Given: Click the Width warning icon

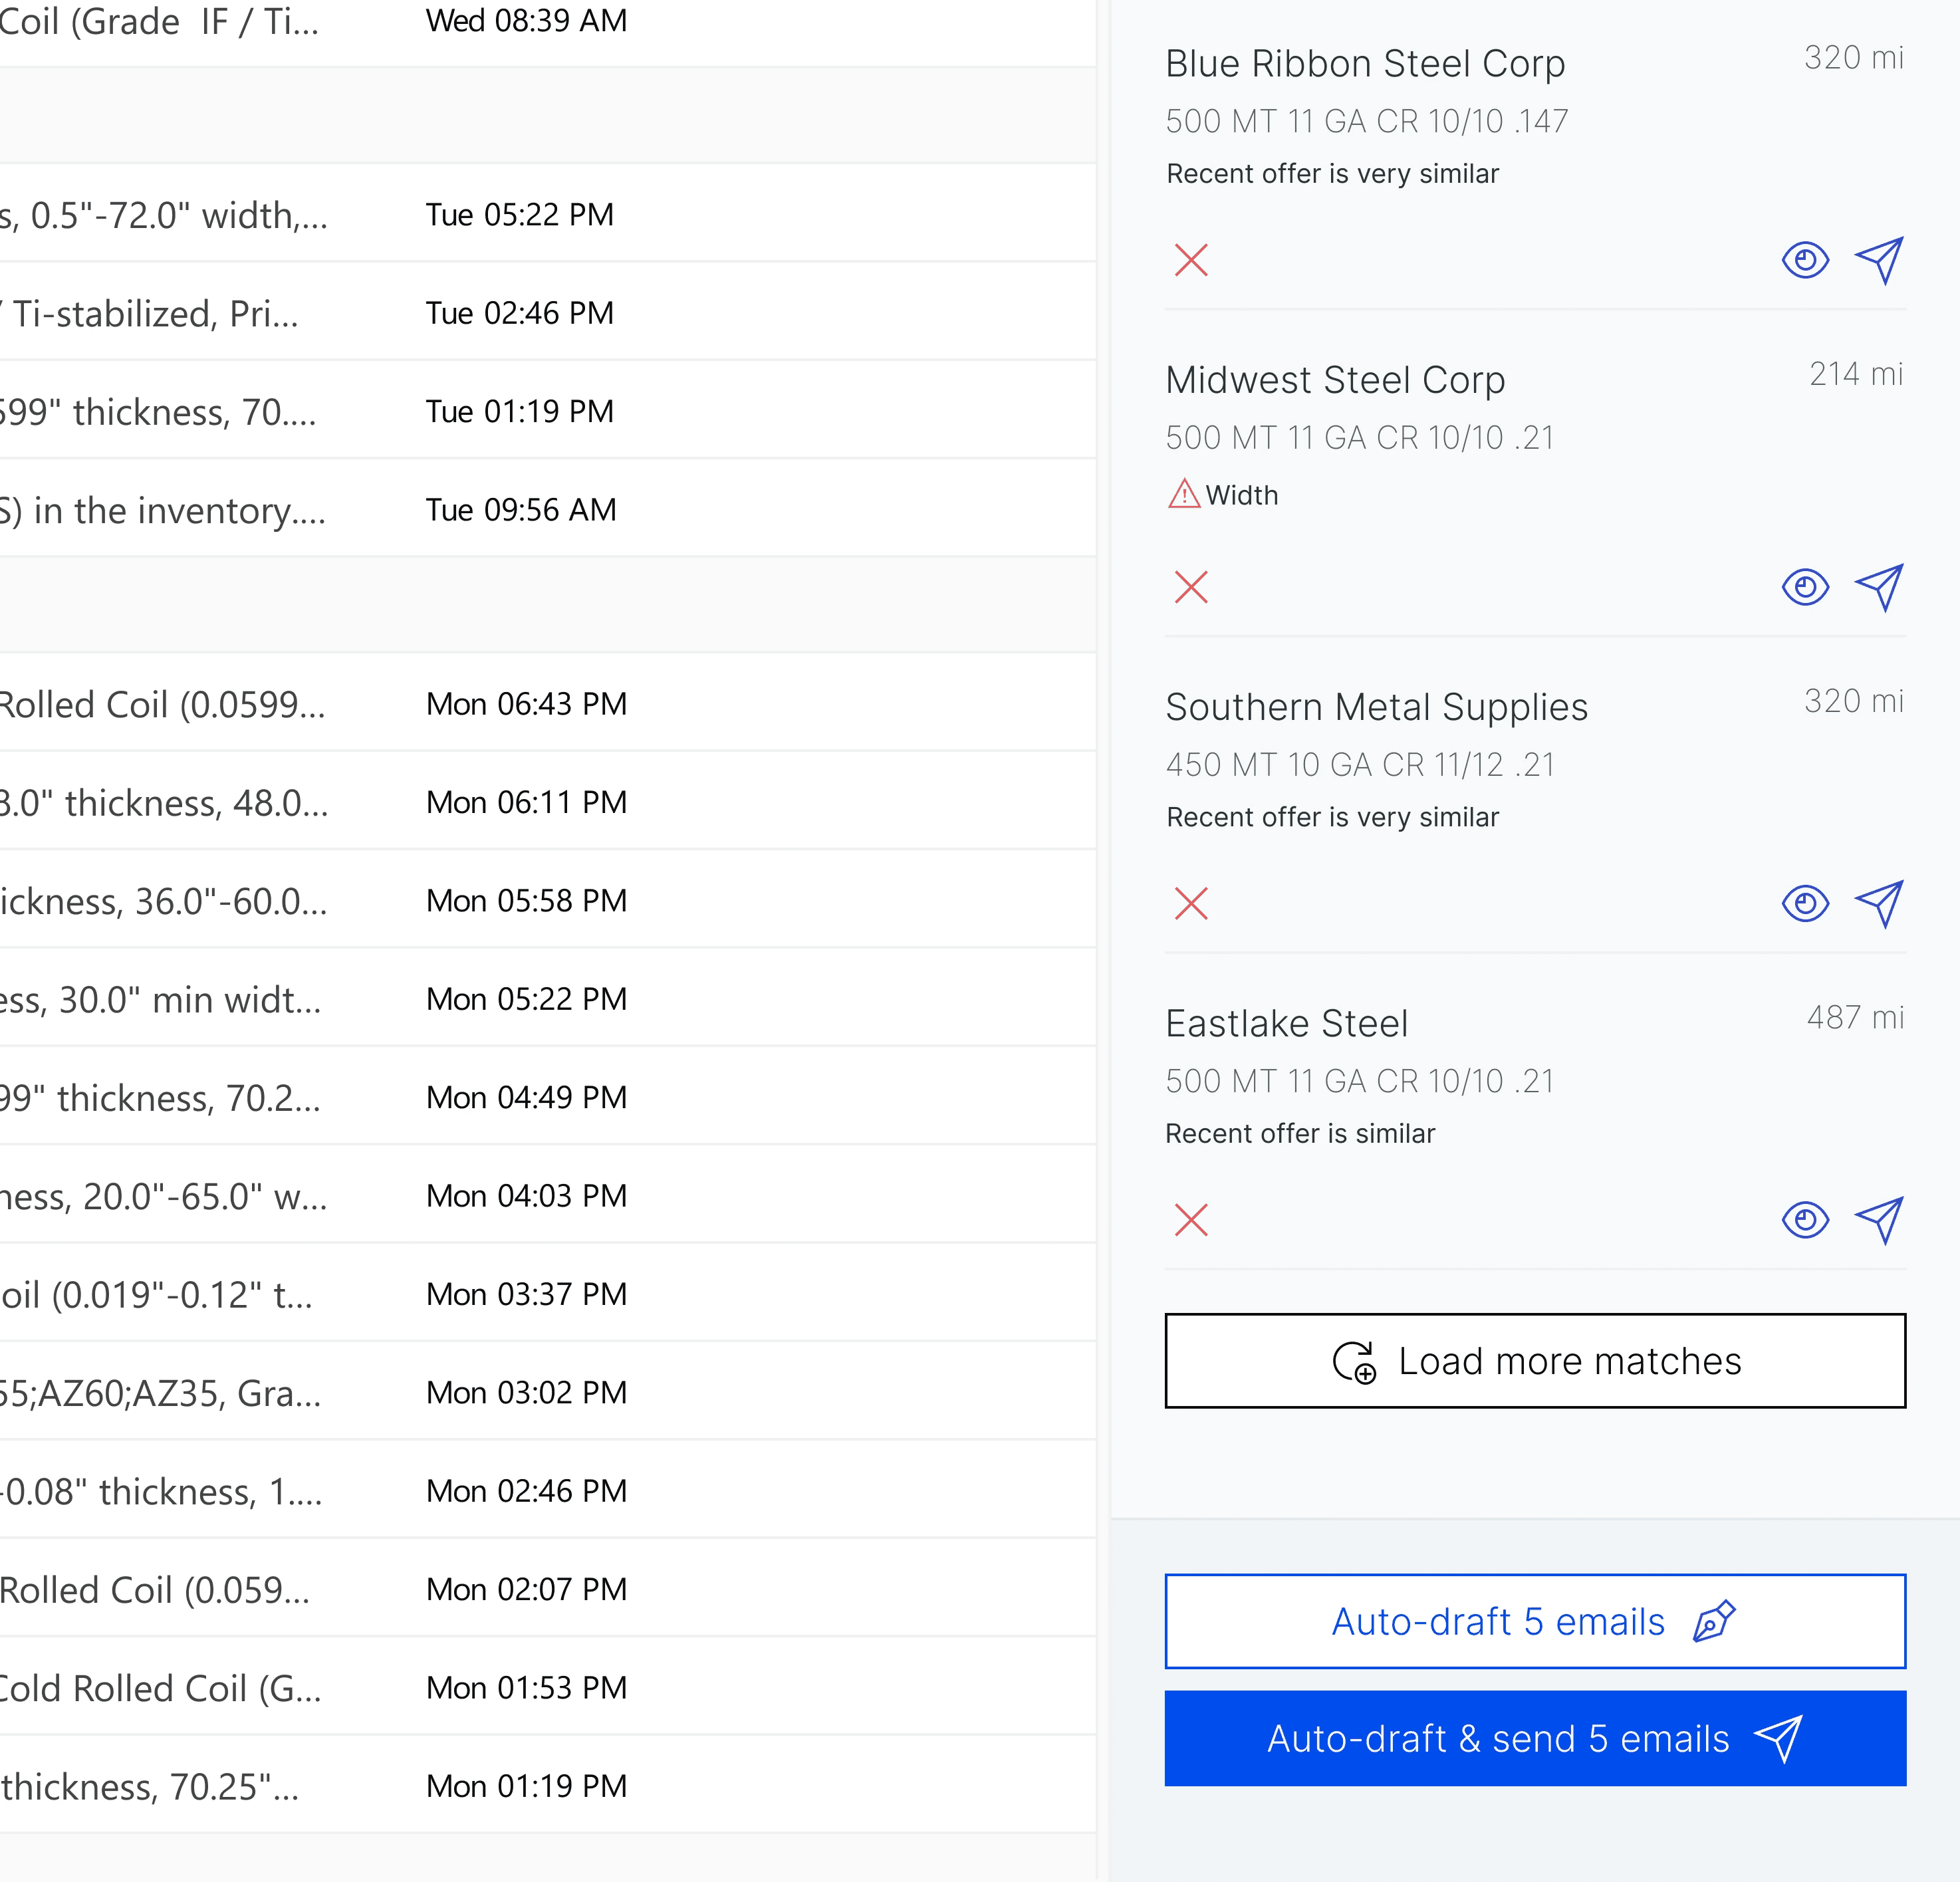Looking at the screenshot, I should (1184, 494).
